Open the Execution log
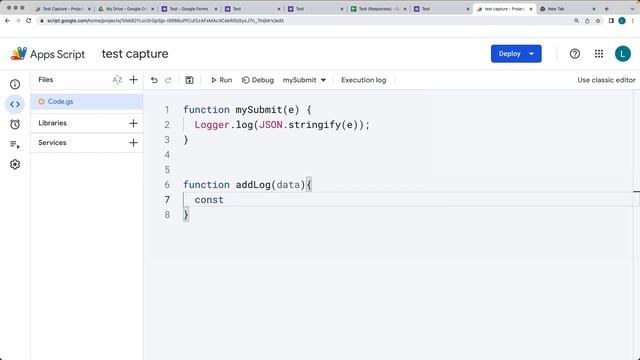Viewport: 640px width, 360px height. (x=364, y=80)
